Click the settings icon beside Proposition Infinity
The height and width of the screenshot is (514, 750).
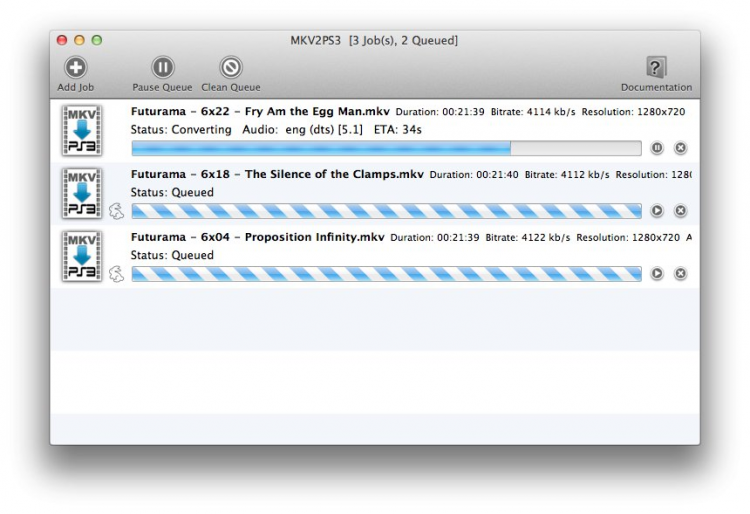tap(116, 274)
